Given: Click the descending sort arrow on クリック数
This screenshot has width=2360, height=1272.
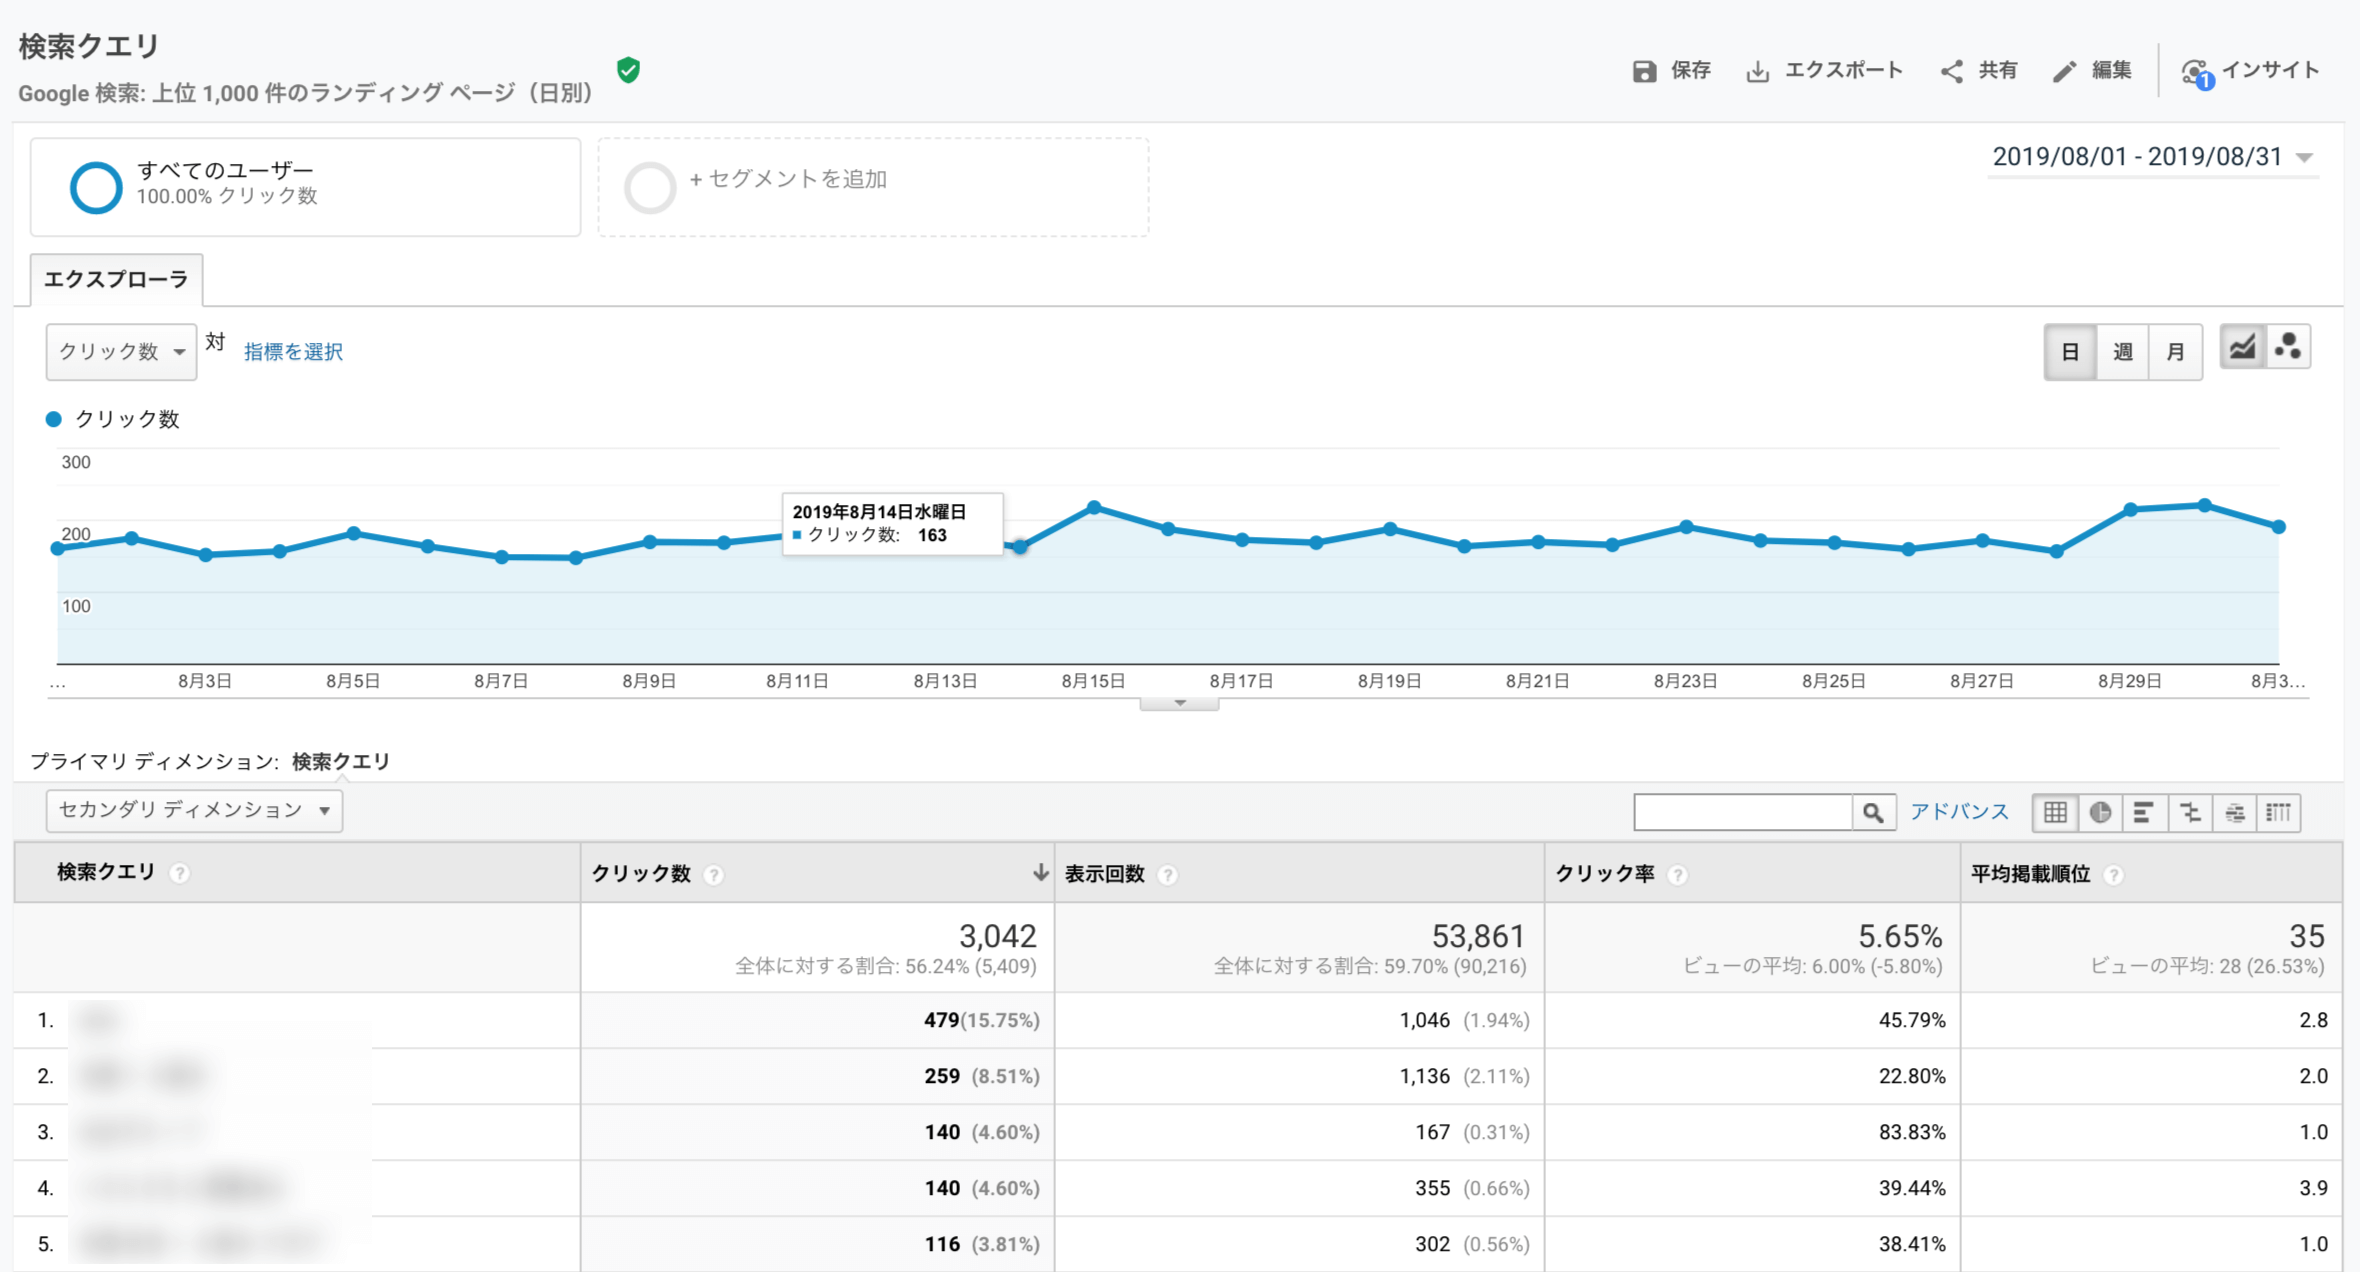Looking at the screenshot, I should coord(1040,873).
